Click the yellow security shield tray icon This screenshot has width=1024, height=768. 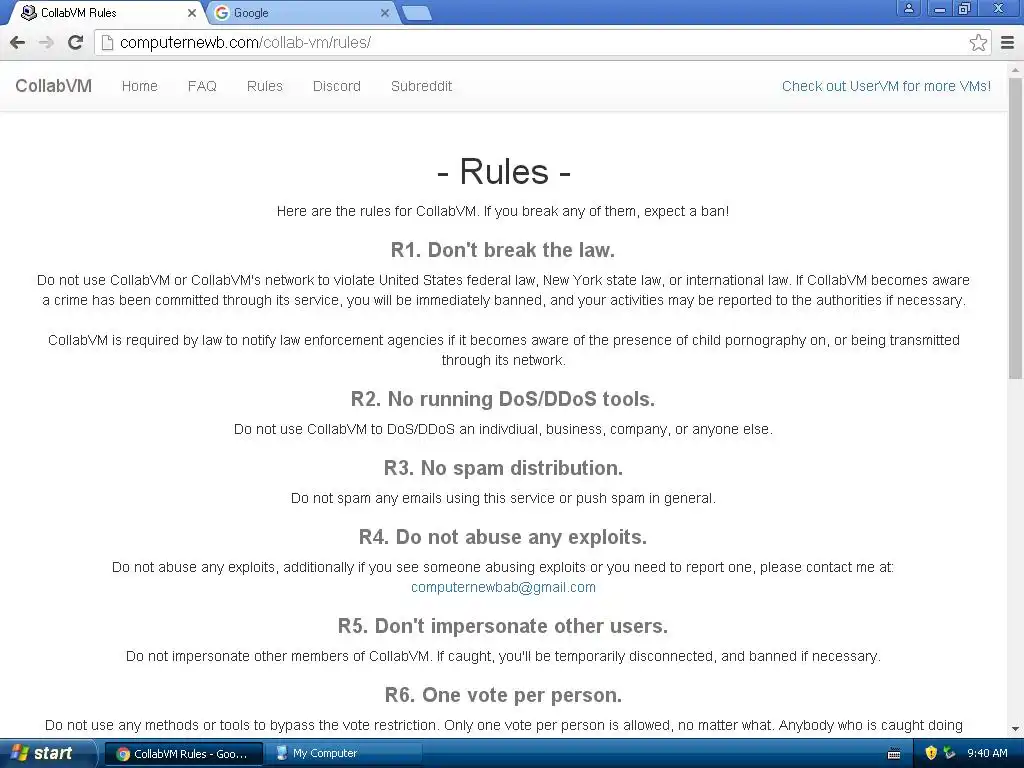(x=931, y=753)
